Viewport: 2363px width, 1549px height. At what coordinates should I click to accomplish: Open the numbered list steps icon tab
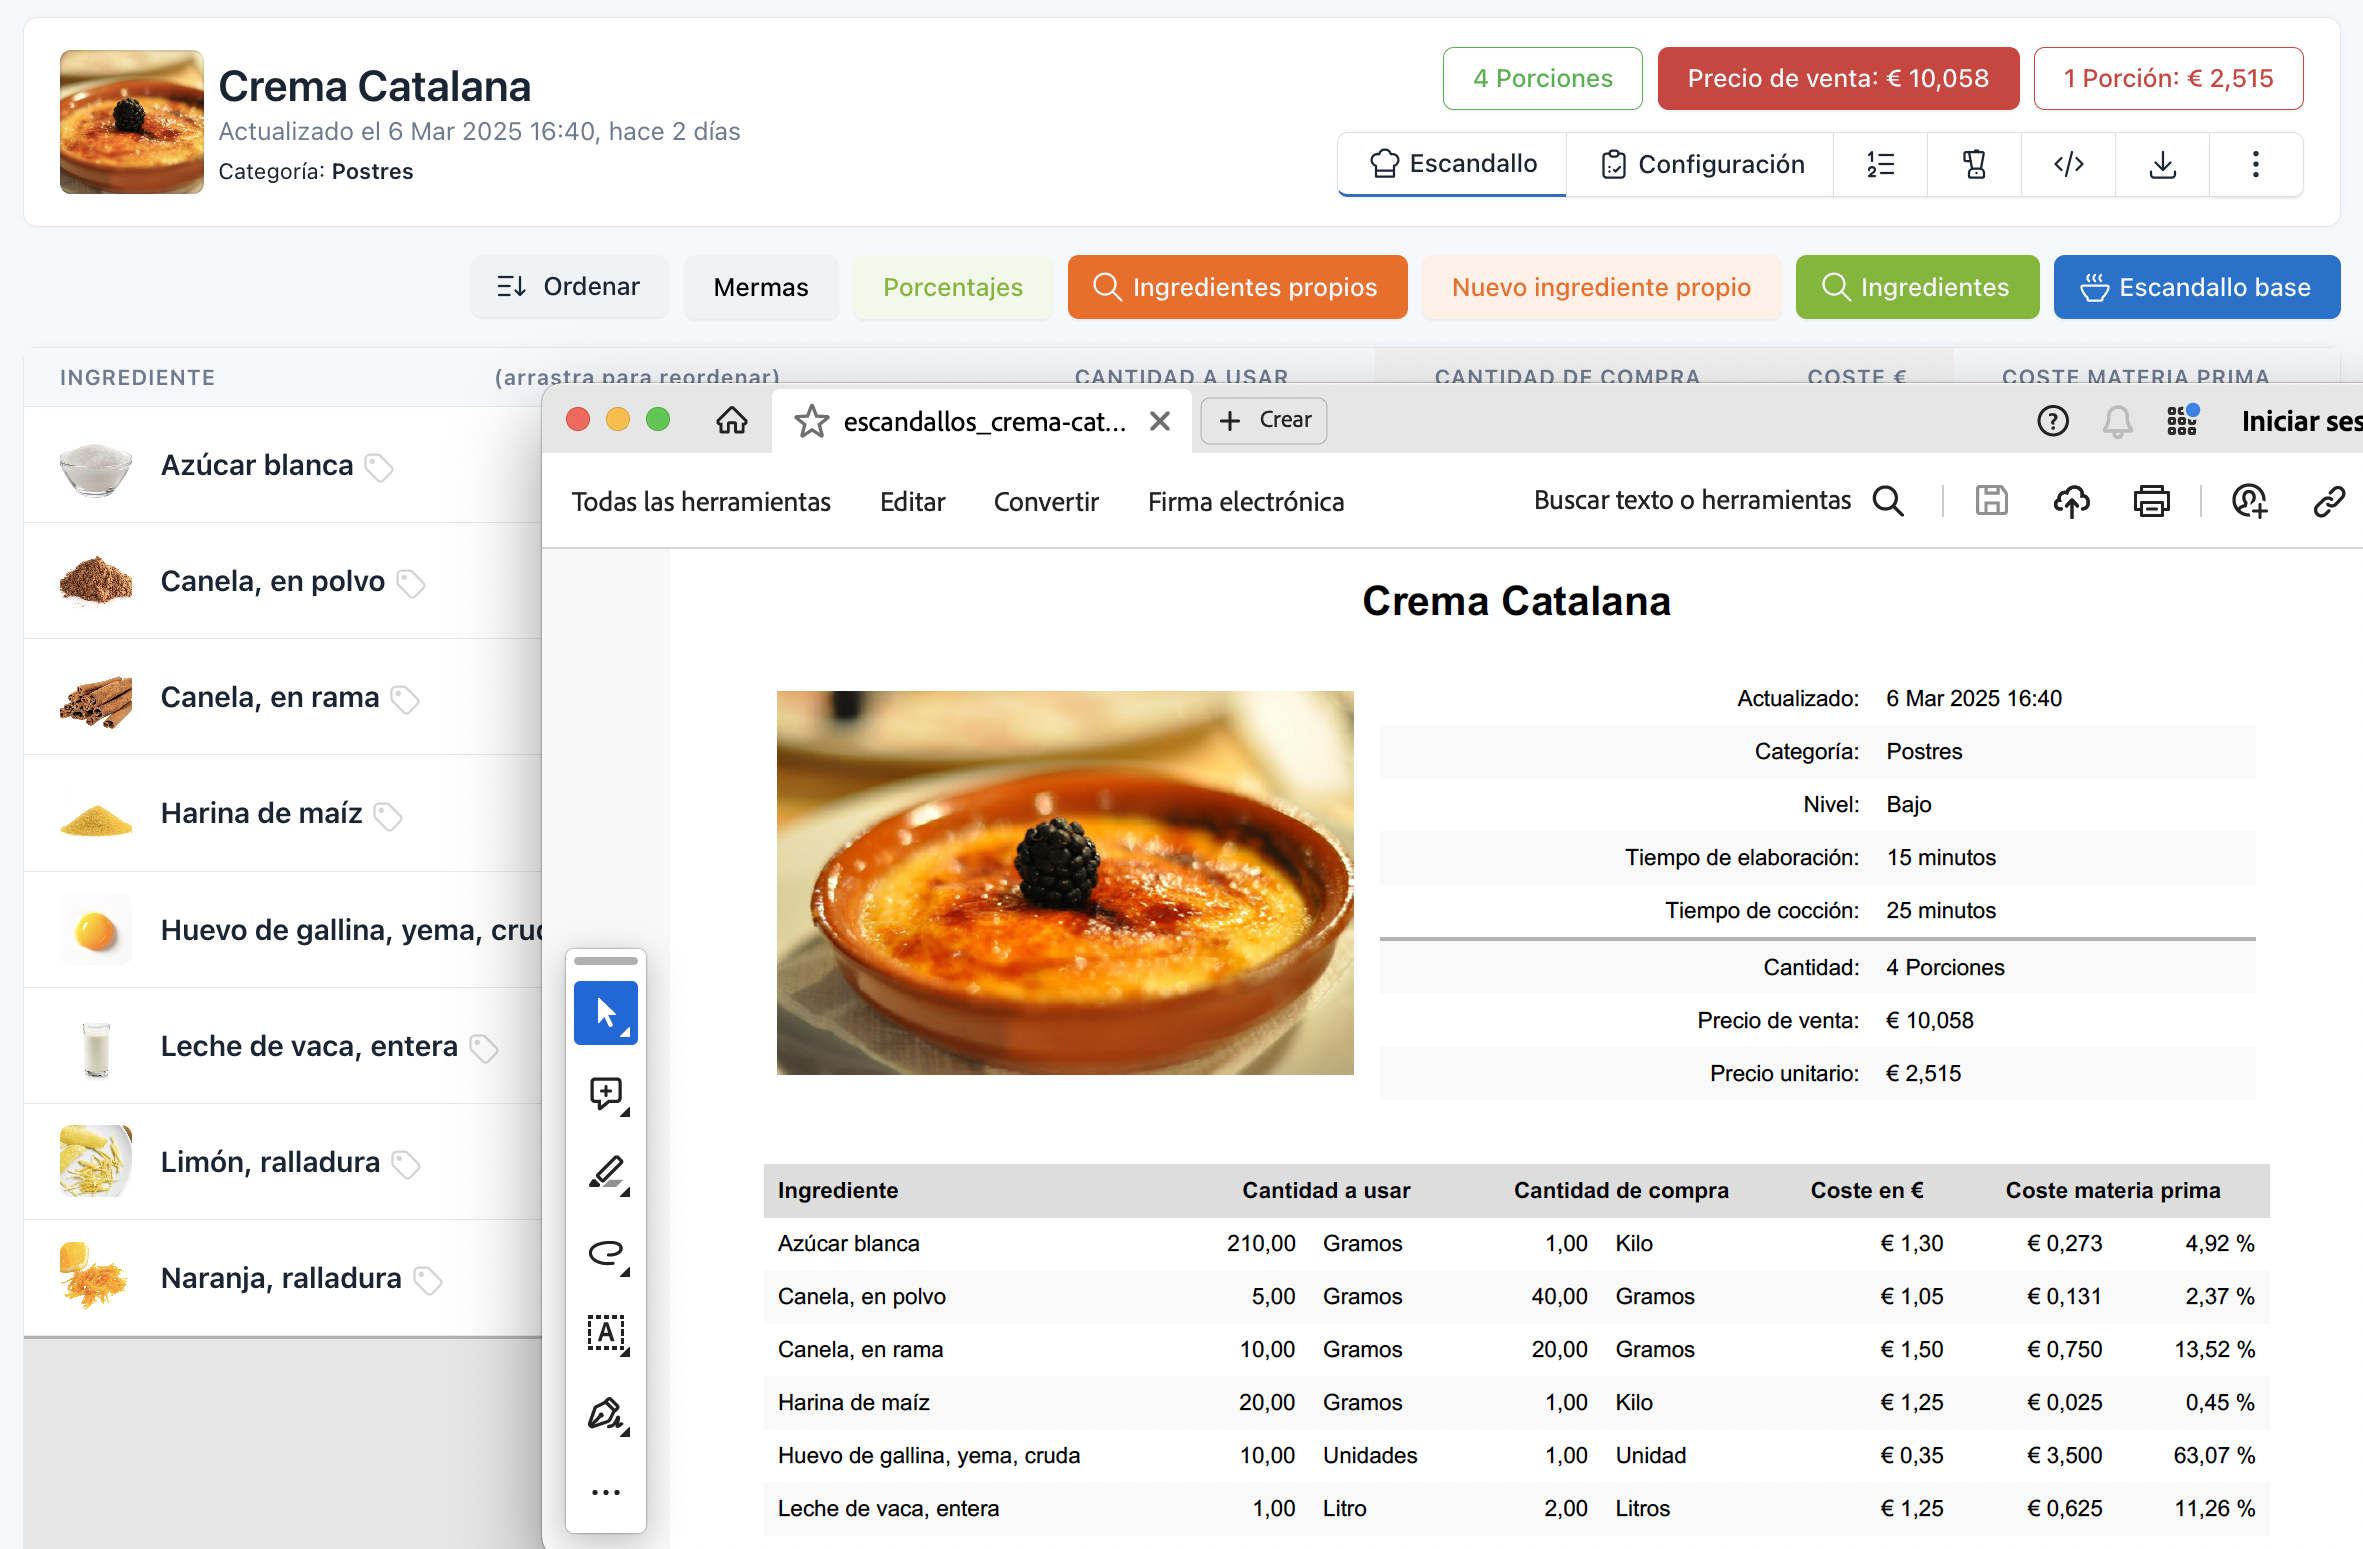[1880, 164]
